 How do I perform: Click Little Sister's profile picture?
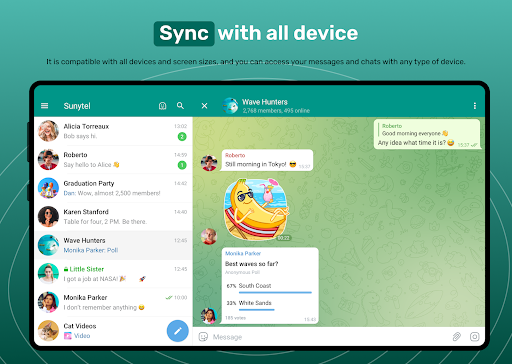(x=48, y=274)
